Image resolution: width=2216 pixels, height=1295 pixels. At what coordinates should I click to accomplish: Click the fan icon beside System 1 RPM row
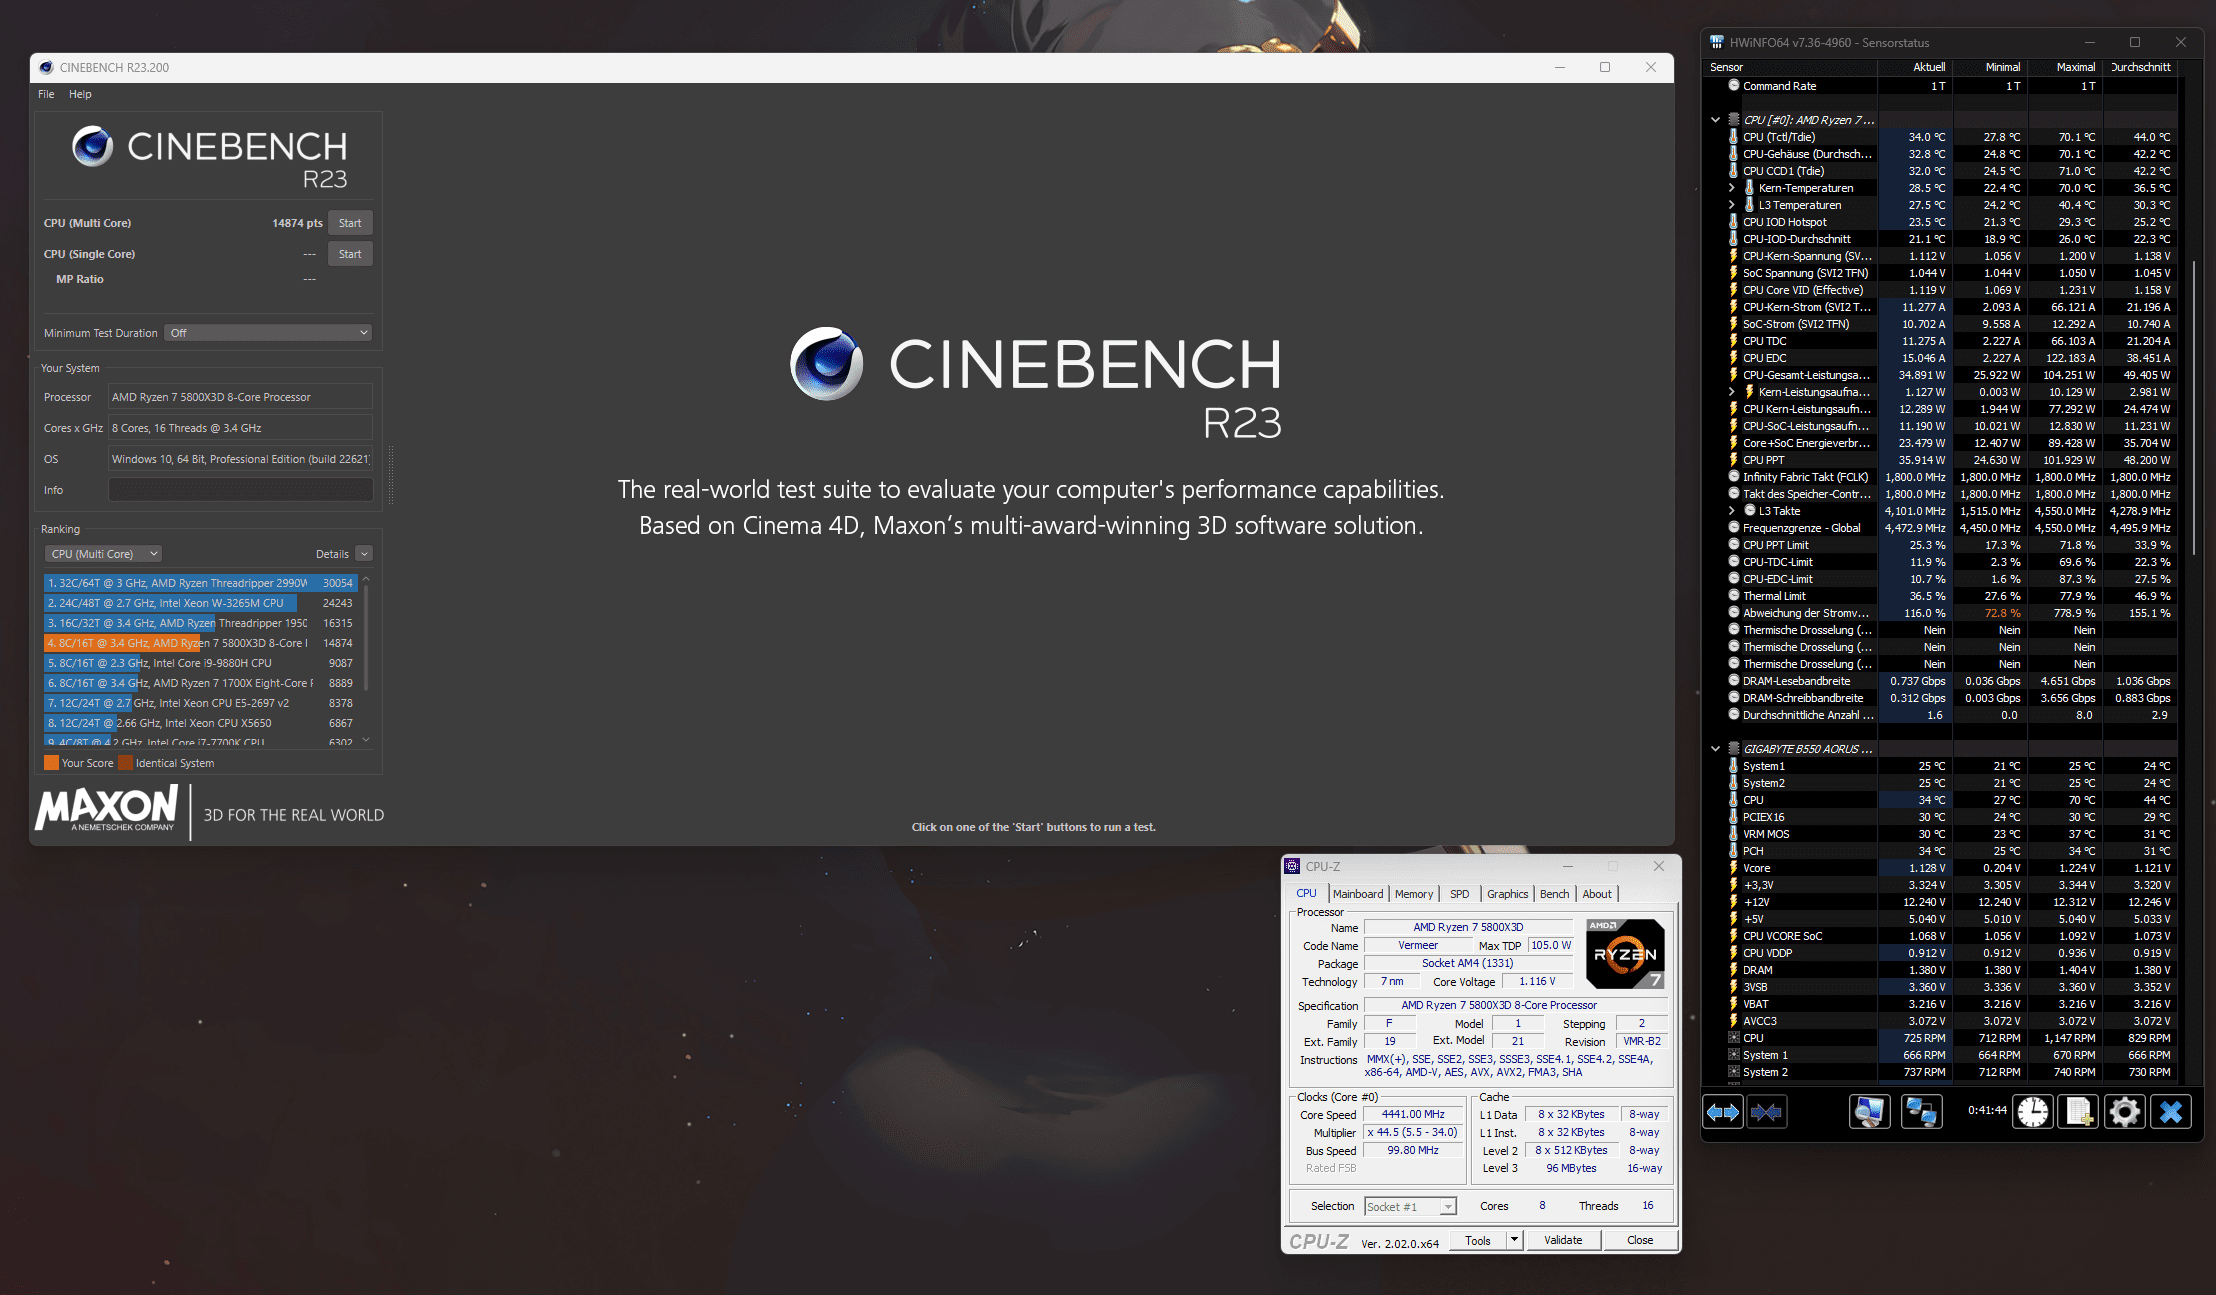click(x=1733, y=1055)
